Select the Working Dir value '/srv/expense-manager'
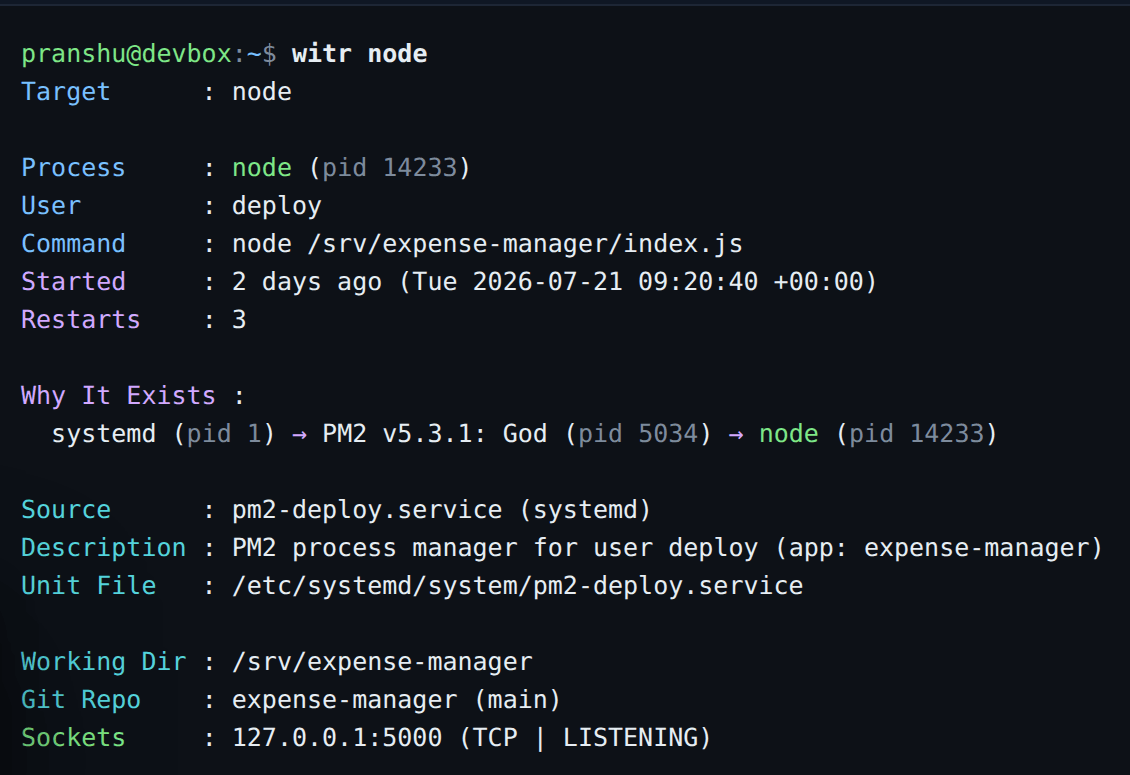Screen dimensions: 1130x775 (382, 662)
